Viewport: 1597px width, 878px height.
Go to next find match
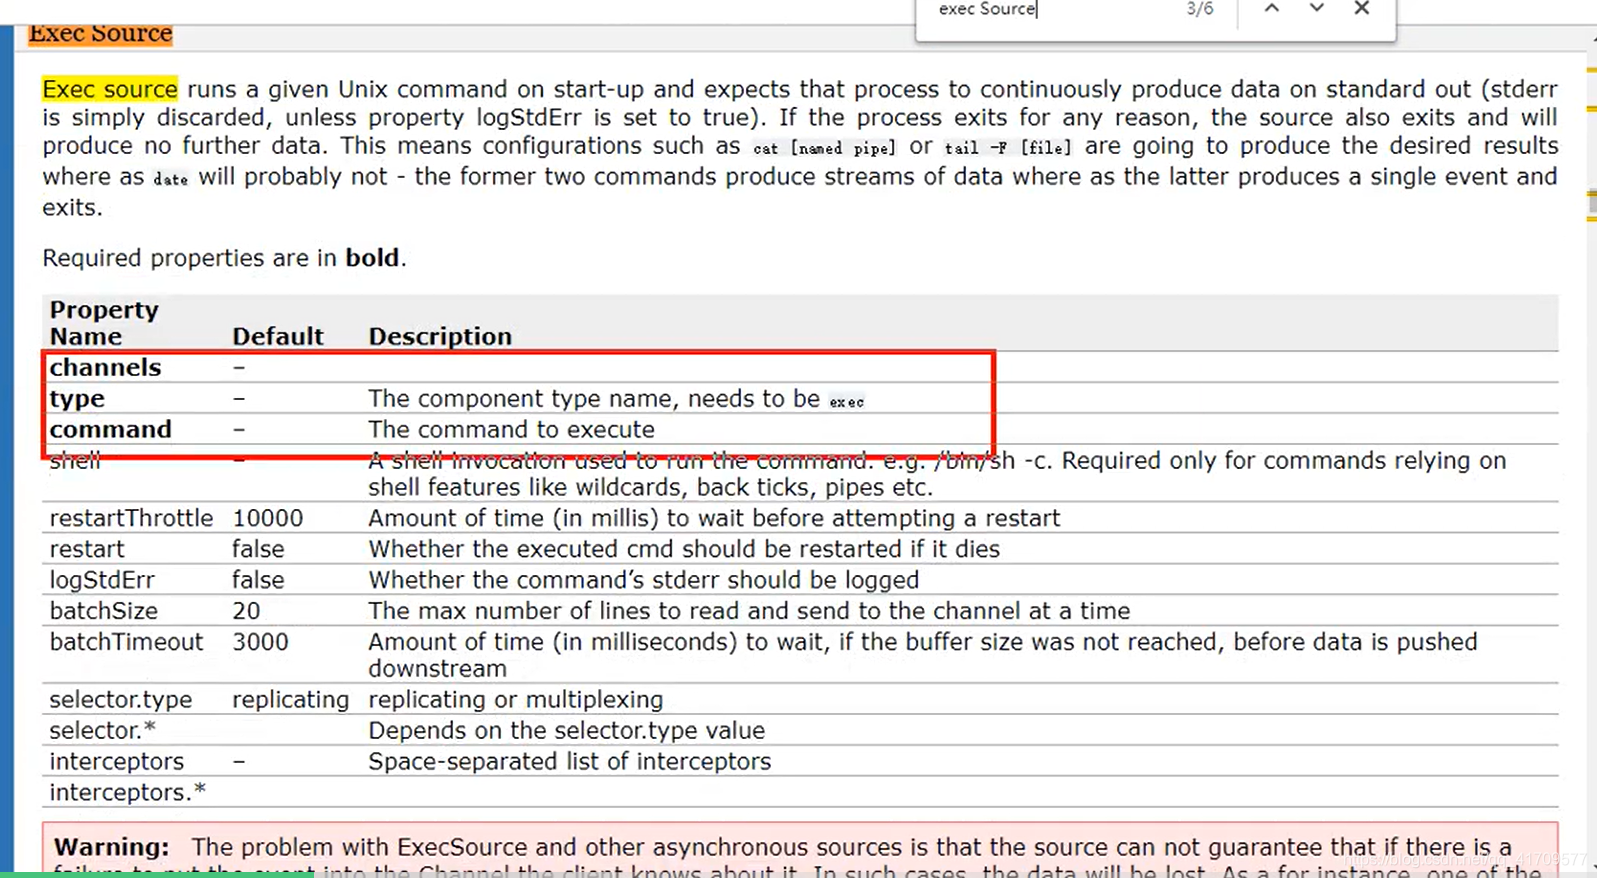pyautogui.click(x=1316, y=8)
